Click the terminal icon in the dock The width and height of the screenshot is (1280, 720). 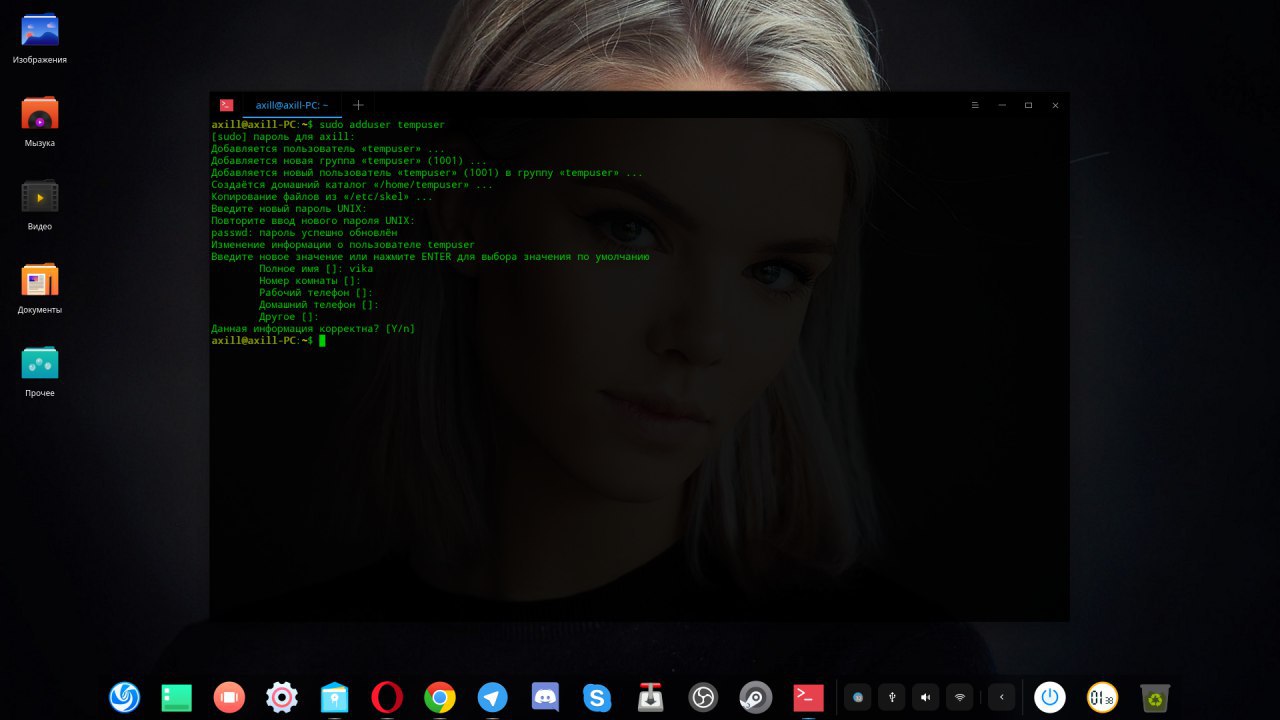(808, 697)
